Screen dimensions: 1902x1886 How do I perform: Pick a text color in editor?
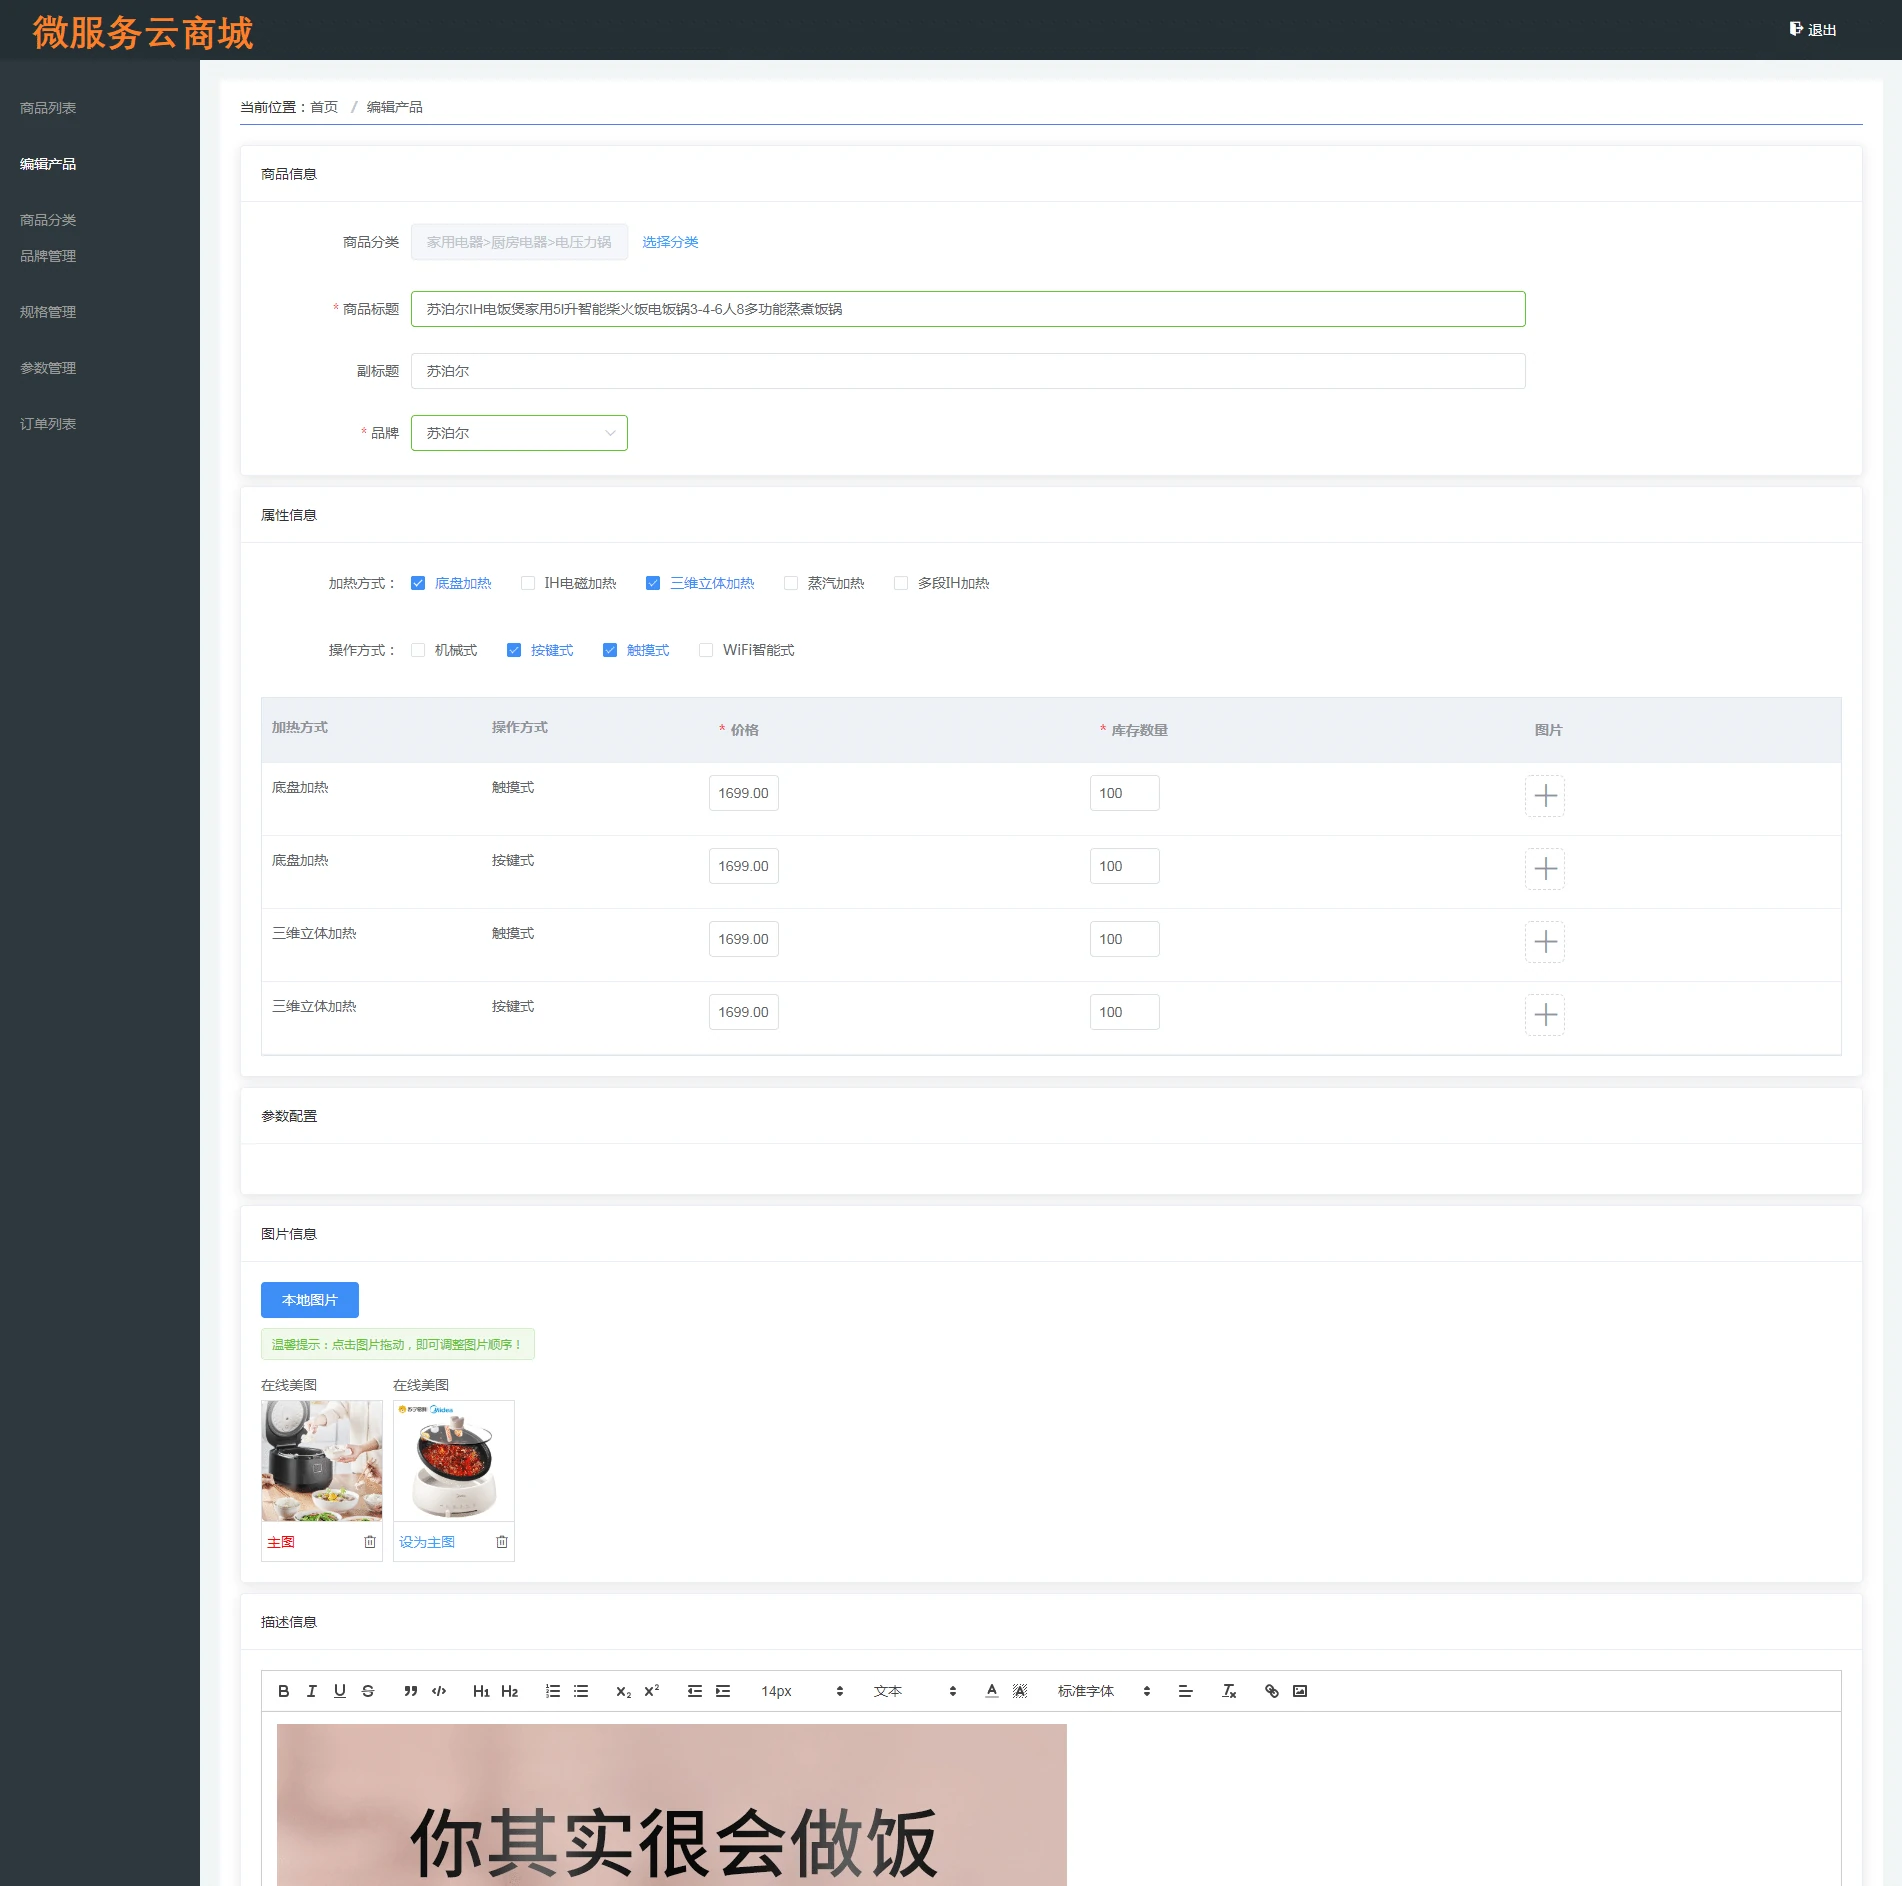pyautogui.click(x=992, y=1691)
